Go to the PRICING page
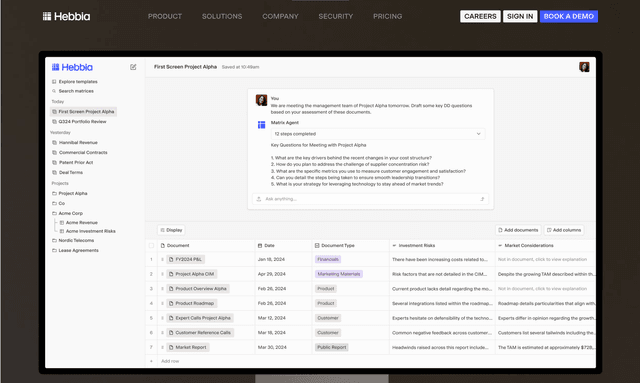The width and height of the screenshot is (640, 383). pyautogui.click(x=387, y=16)
